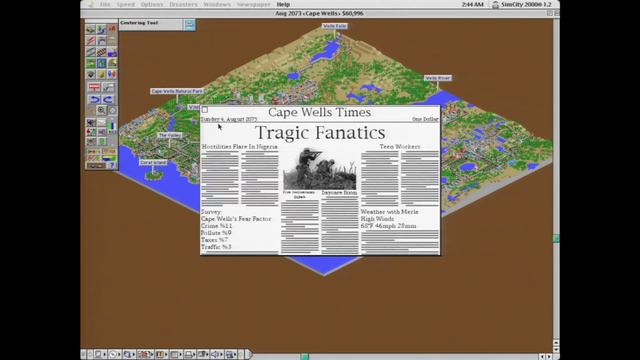Image resolution: width=640 pixels, height=360 pixels.
Task: Click the Zoom In magnifier tool
Action: tap(101, 110)
